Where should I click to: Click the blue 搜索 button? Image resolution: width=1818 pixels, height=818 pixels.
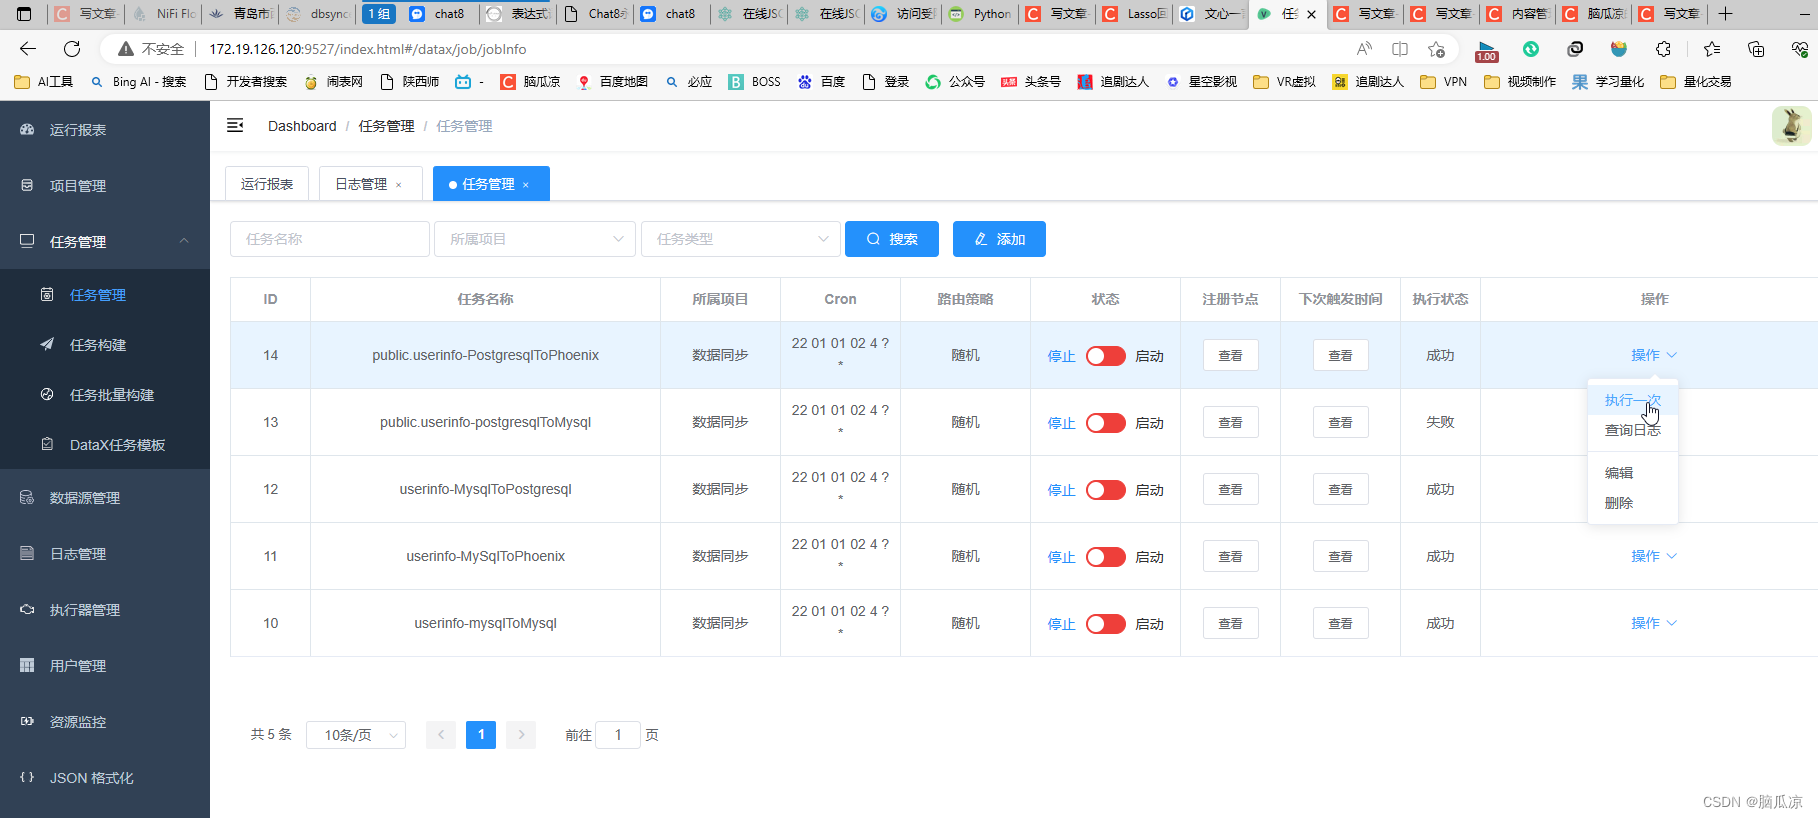pyautogui.click(x=892, y=239)
